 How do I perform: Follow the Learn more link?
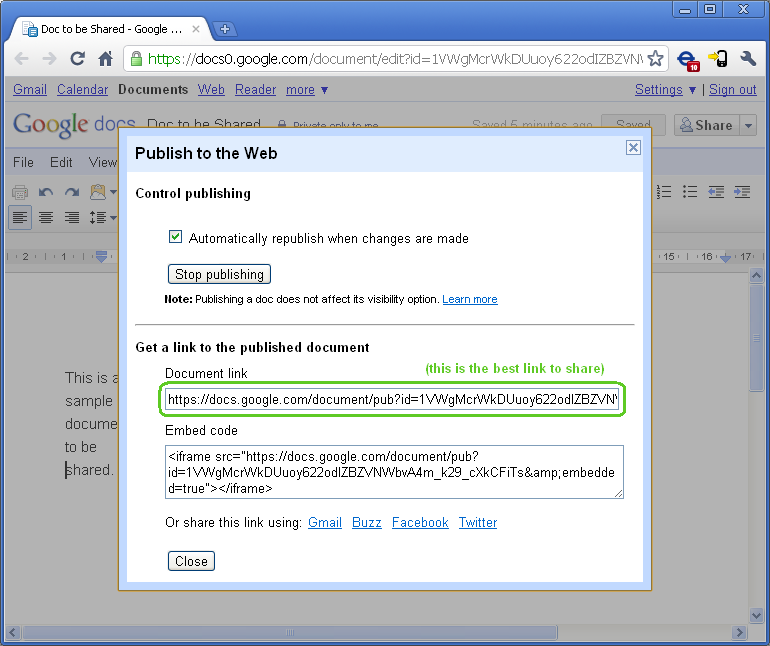[469, 300]
